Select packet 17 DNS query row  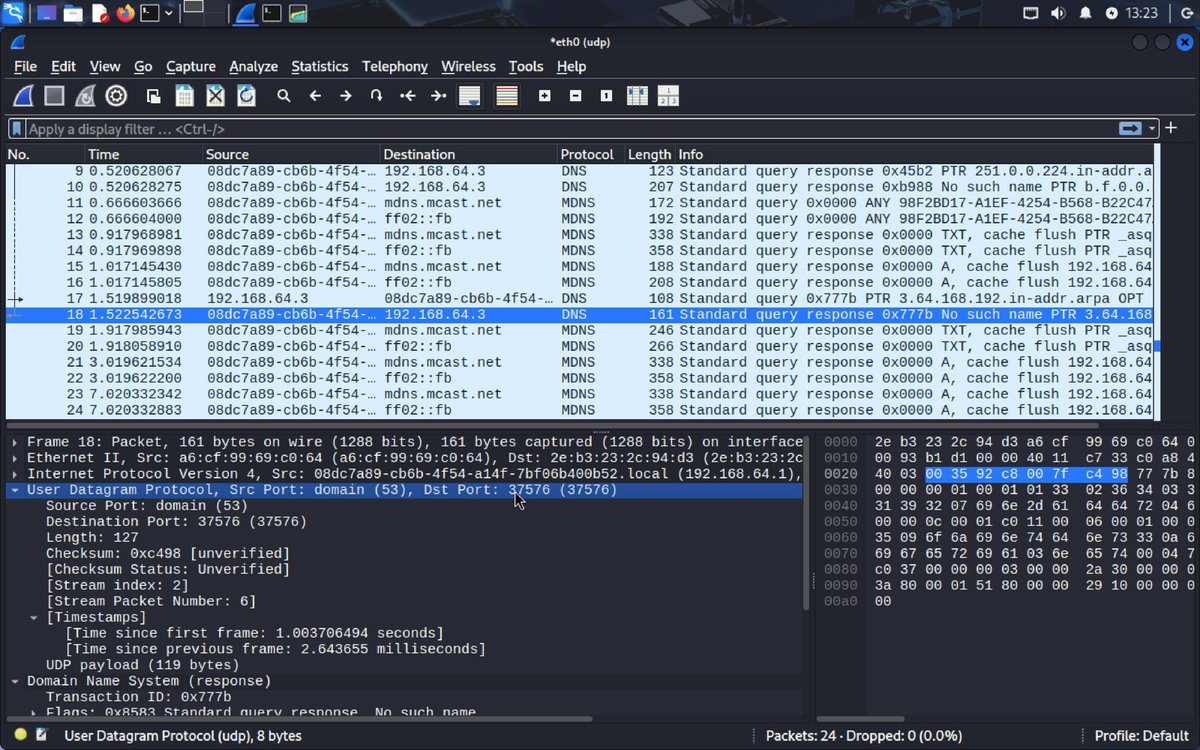coord(579,298)
